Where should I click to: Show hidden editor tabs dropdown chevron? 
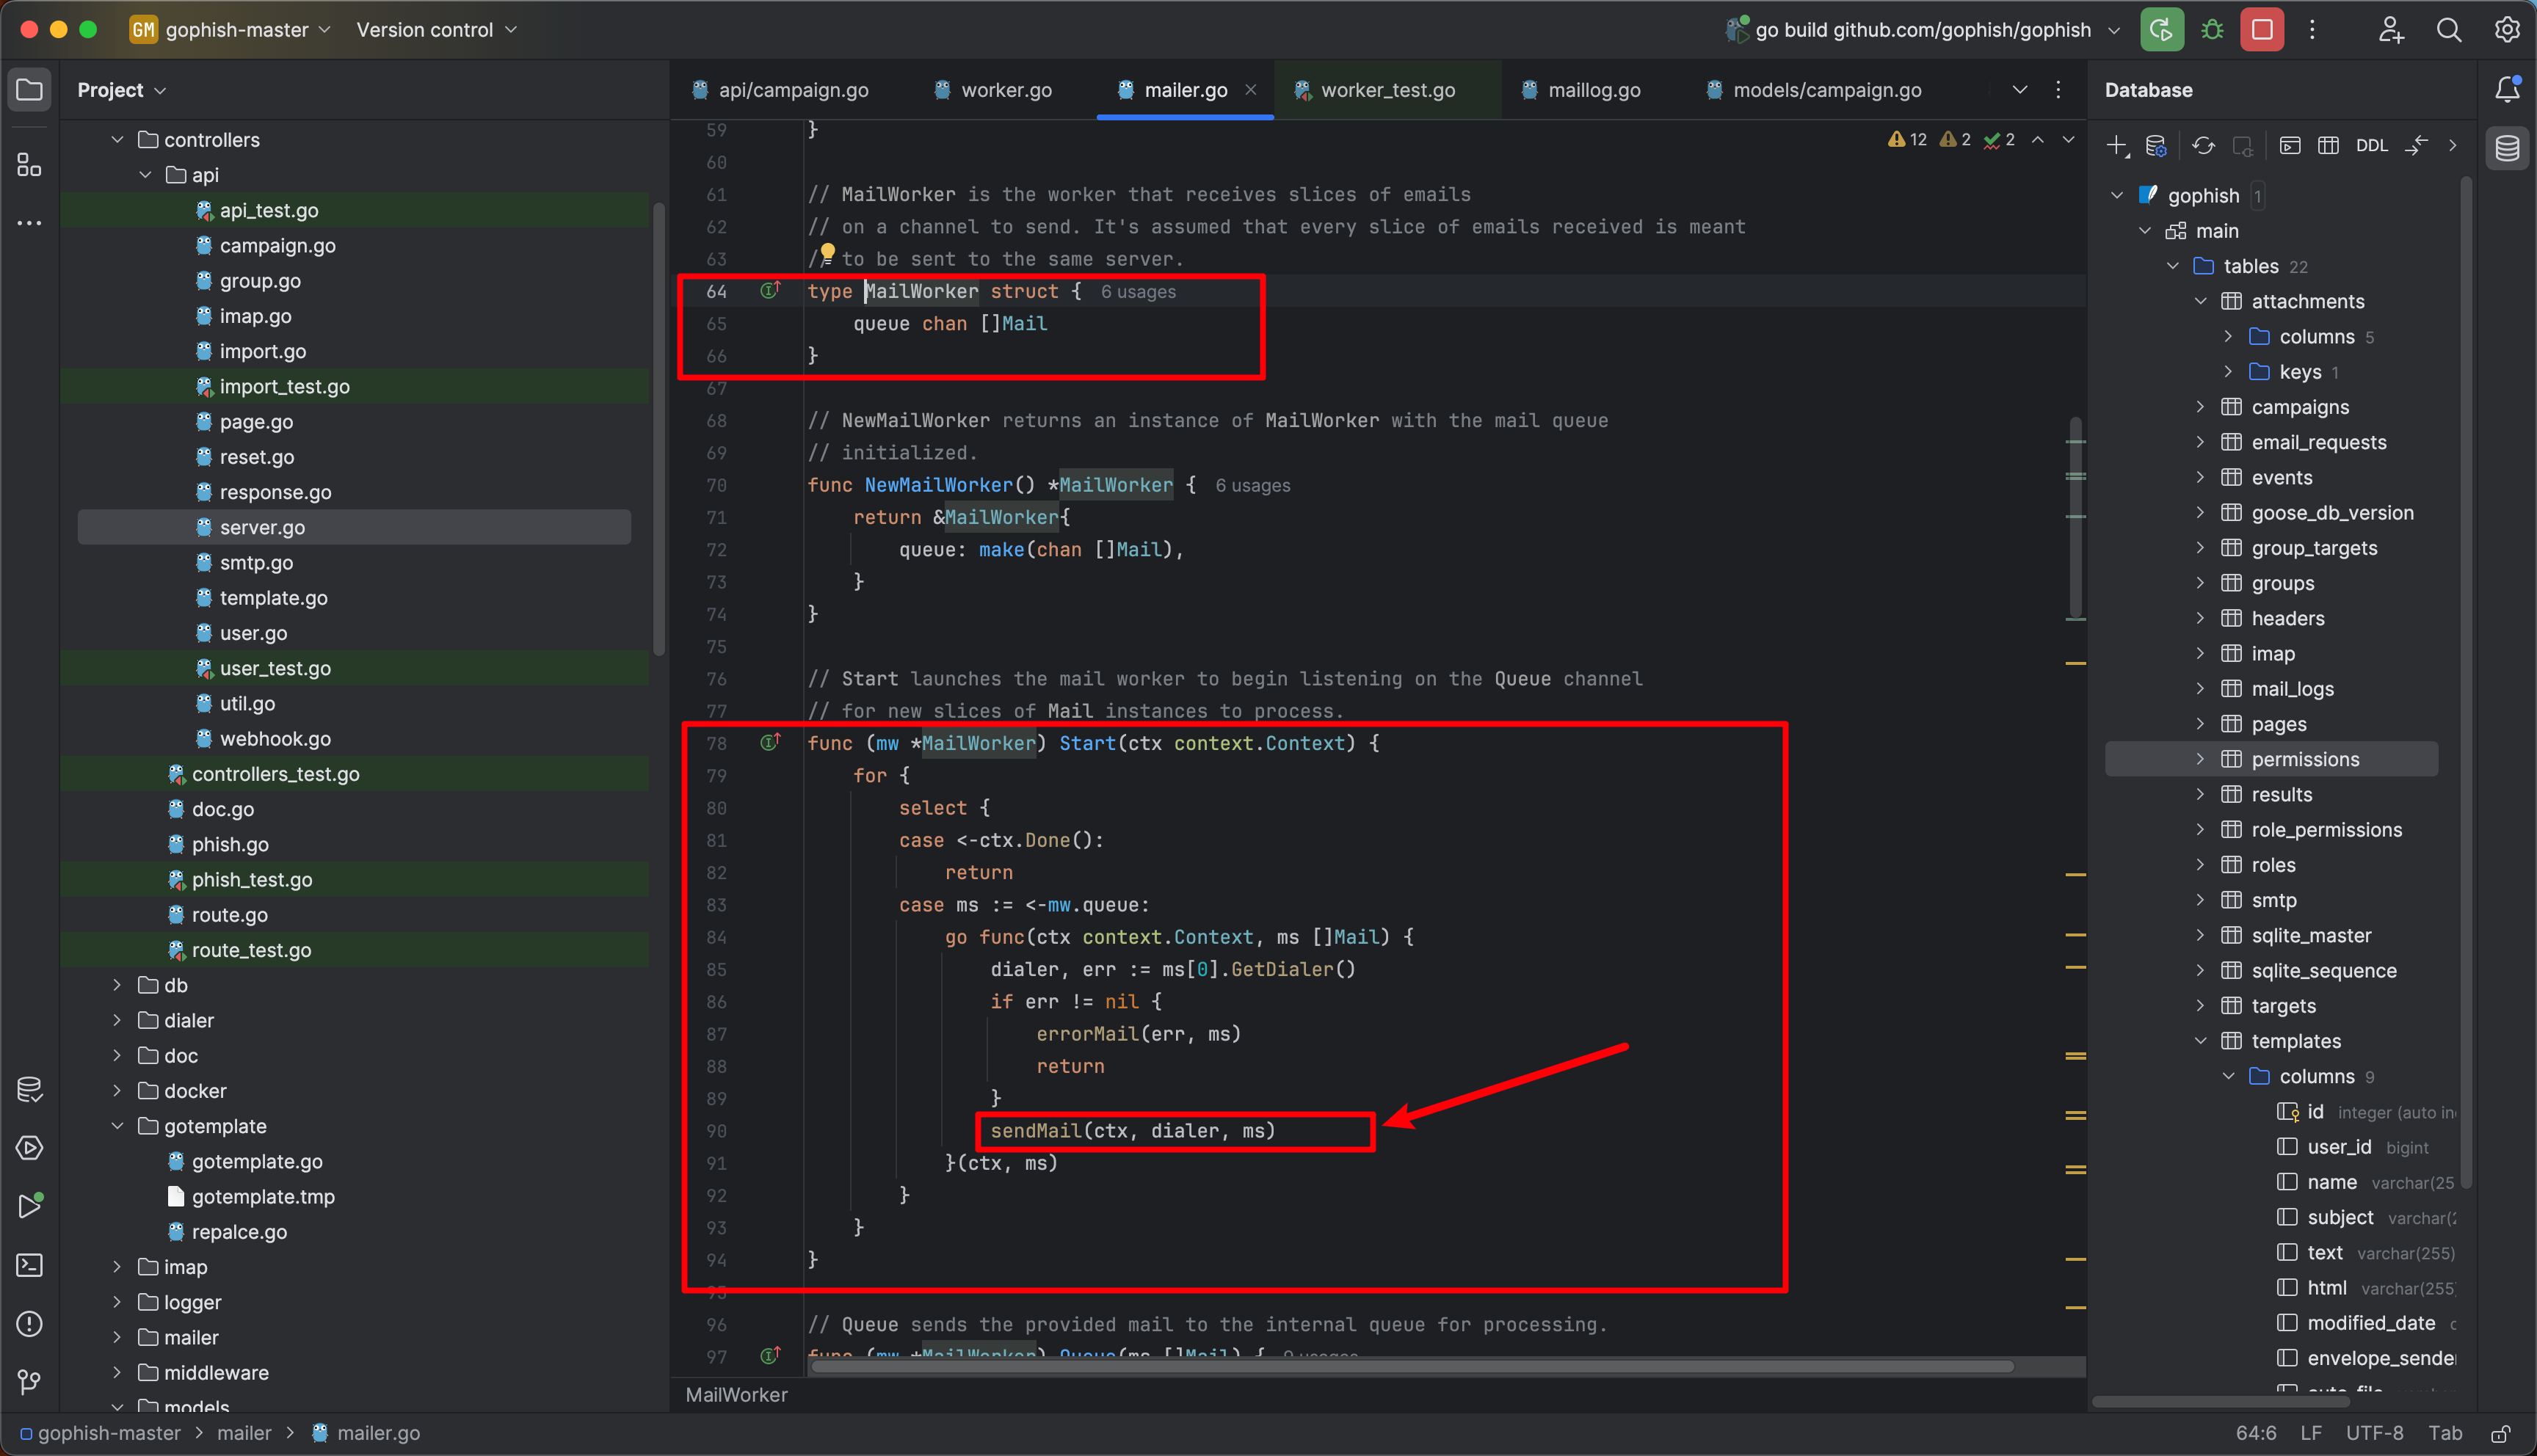2020,90
